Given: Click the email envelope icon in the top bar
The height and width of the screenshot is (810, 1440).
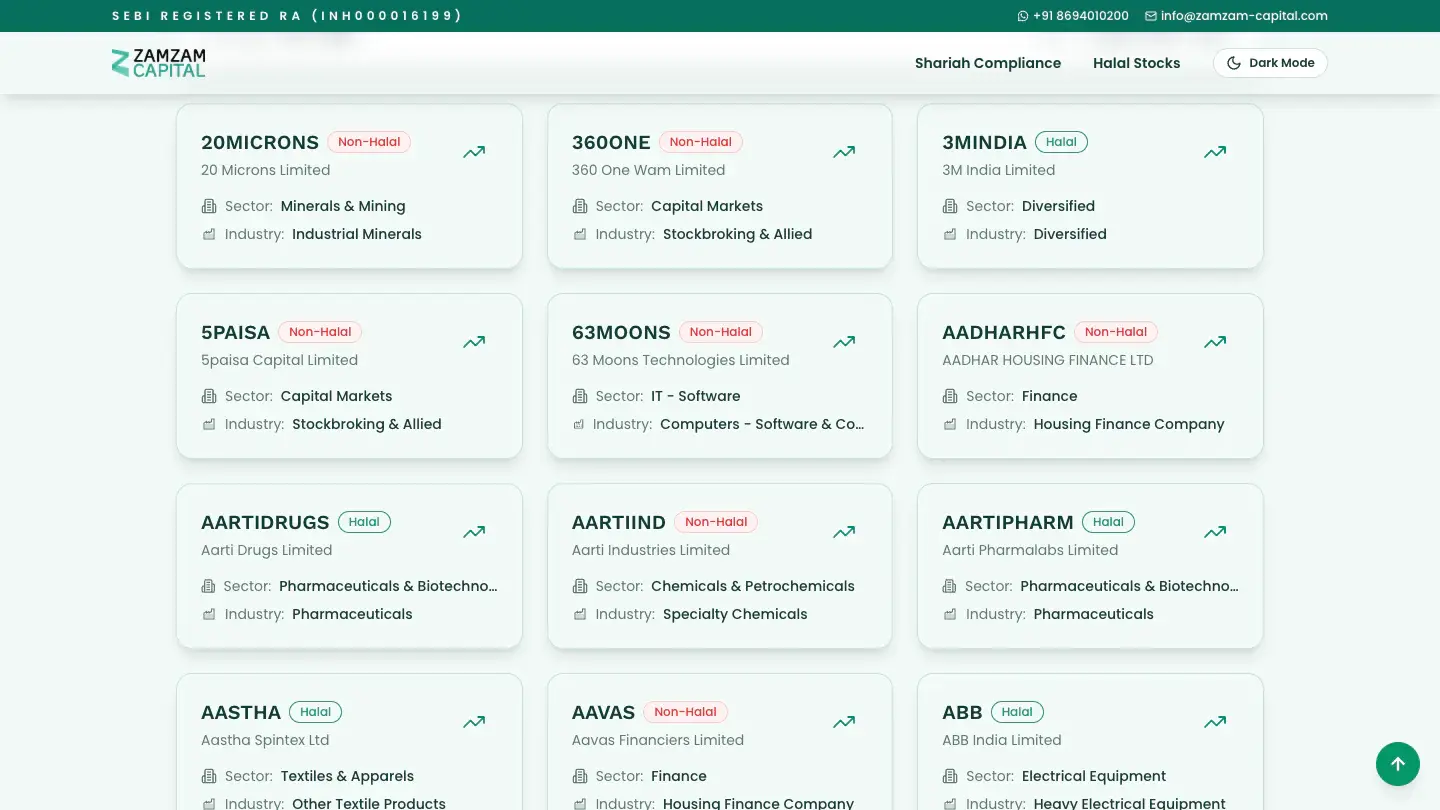Looking at the screenshot, I should click(x=1151, y=16).
